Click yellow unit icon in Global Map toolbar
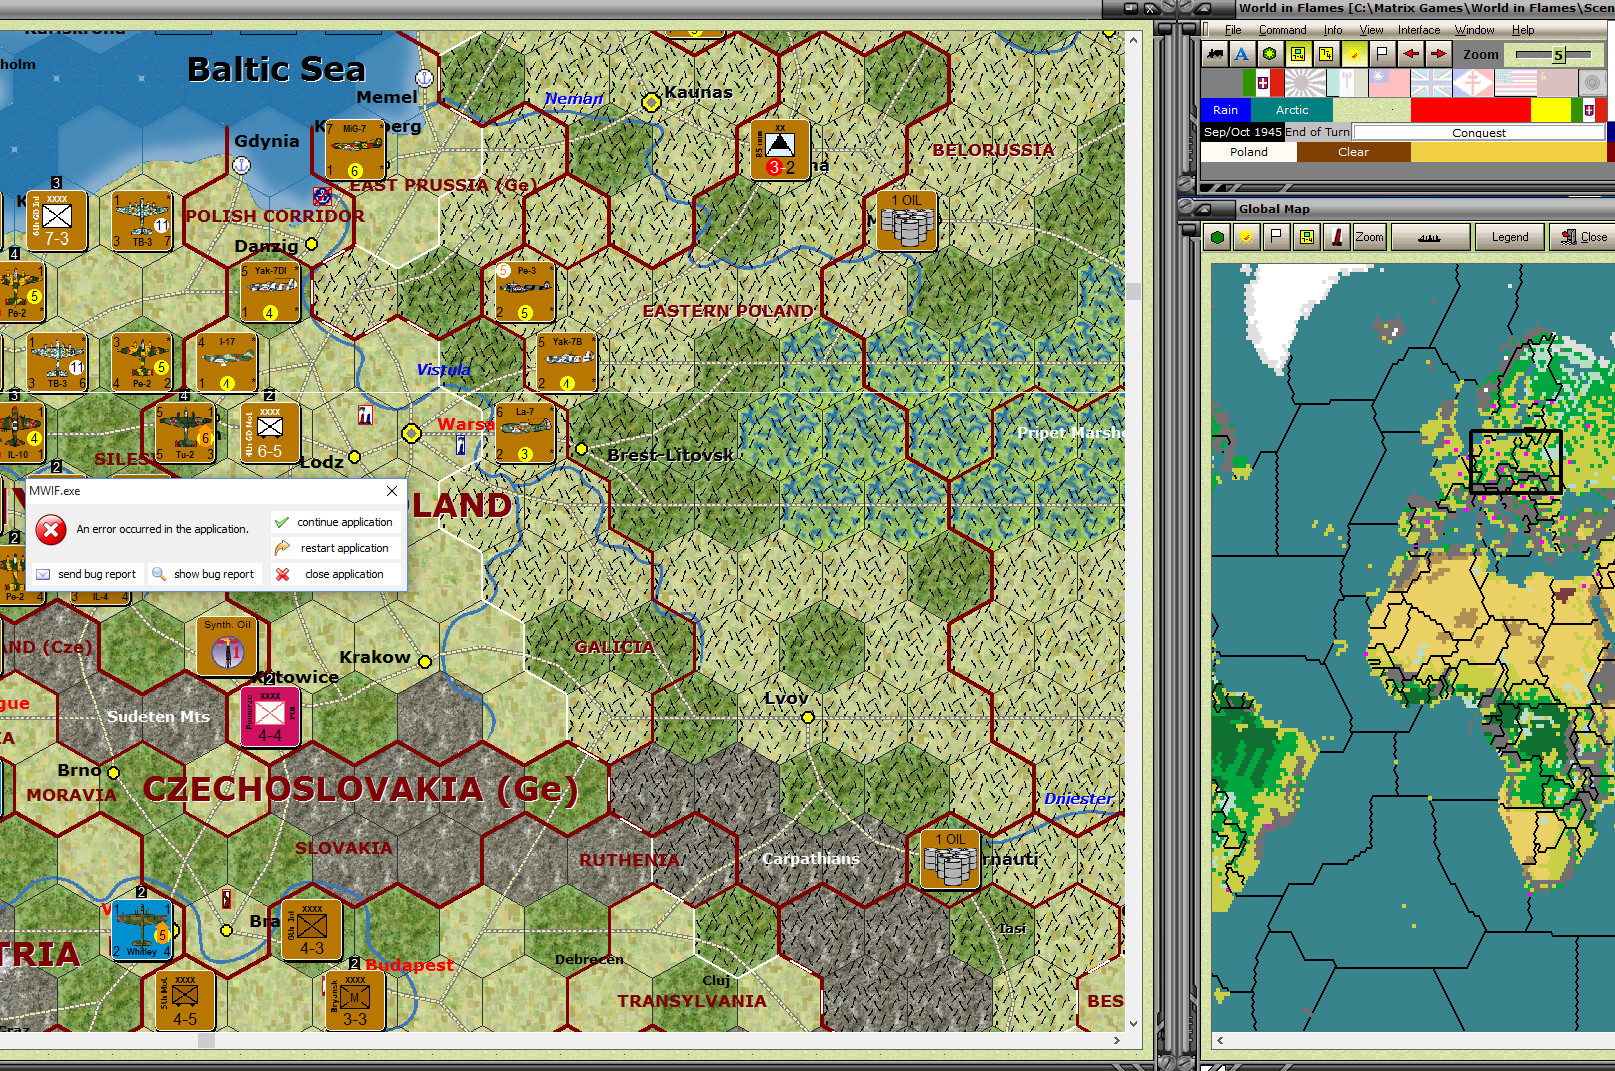This screenshot has width=1615, height=1071. pyautogui.click(x=1306, y=237)
